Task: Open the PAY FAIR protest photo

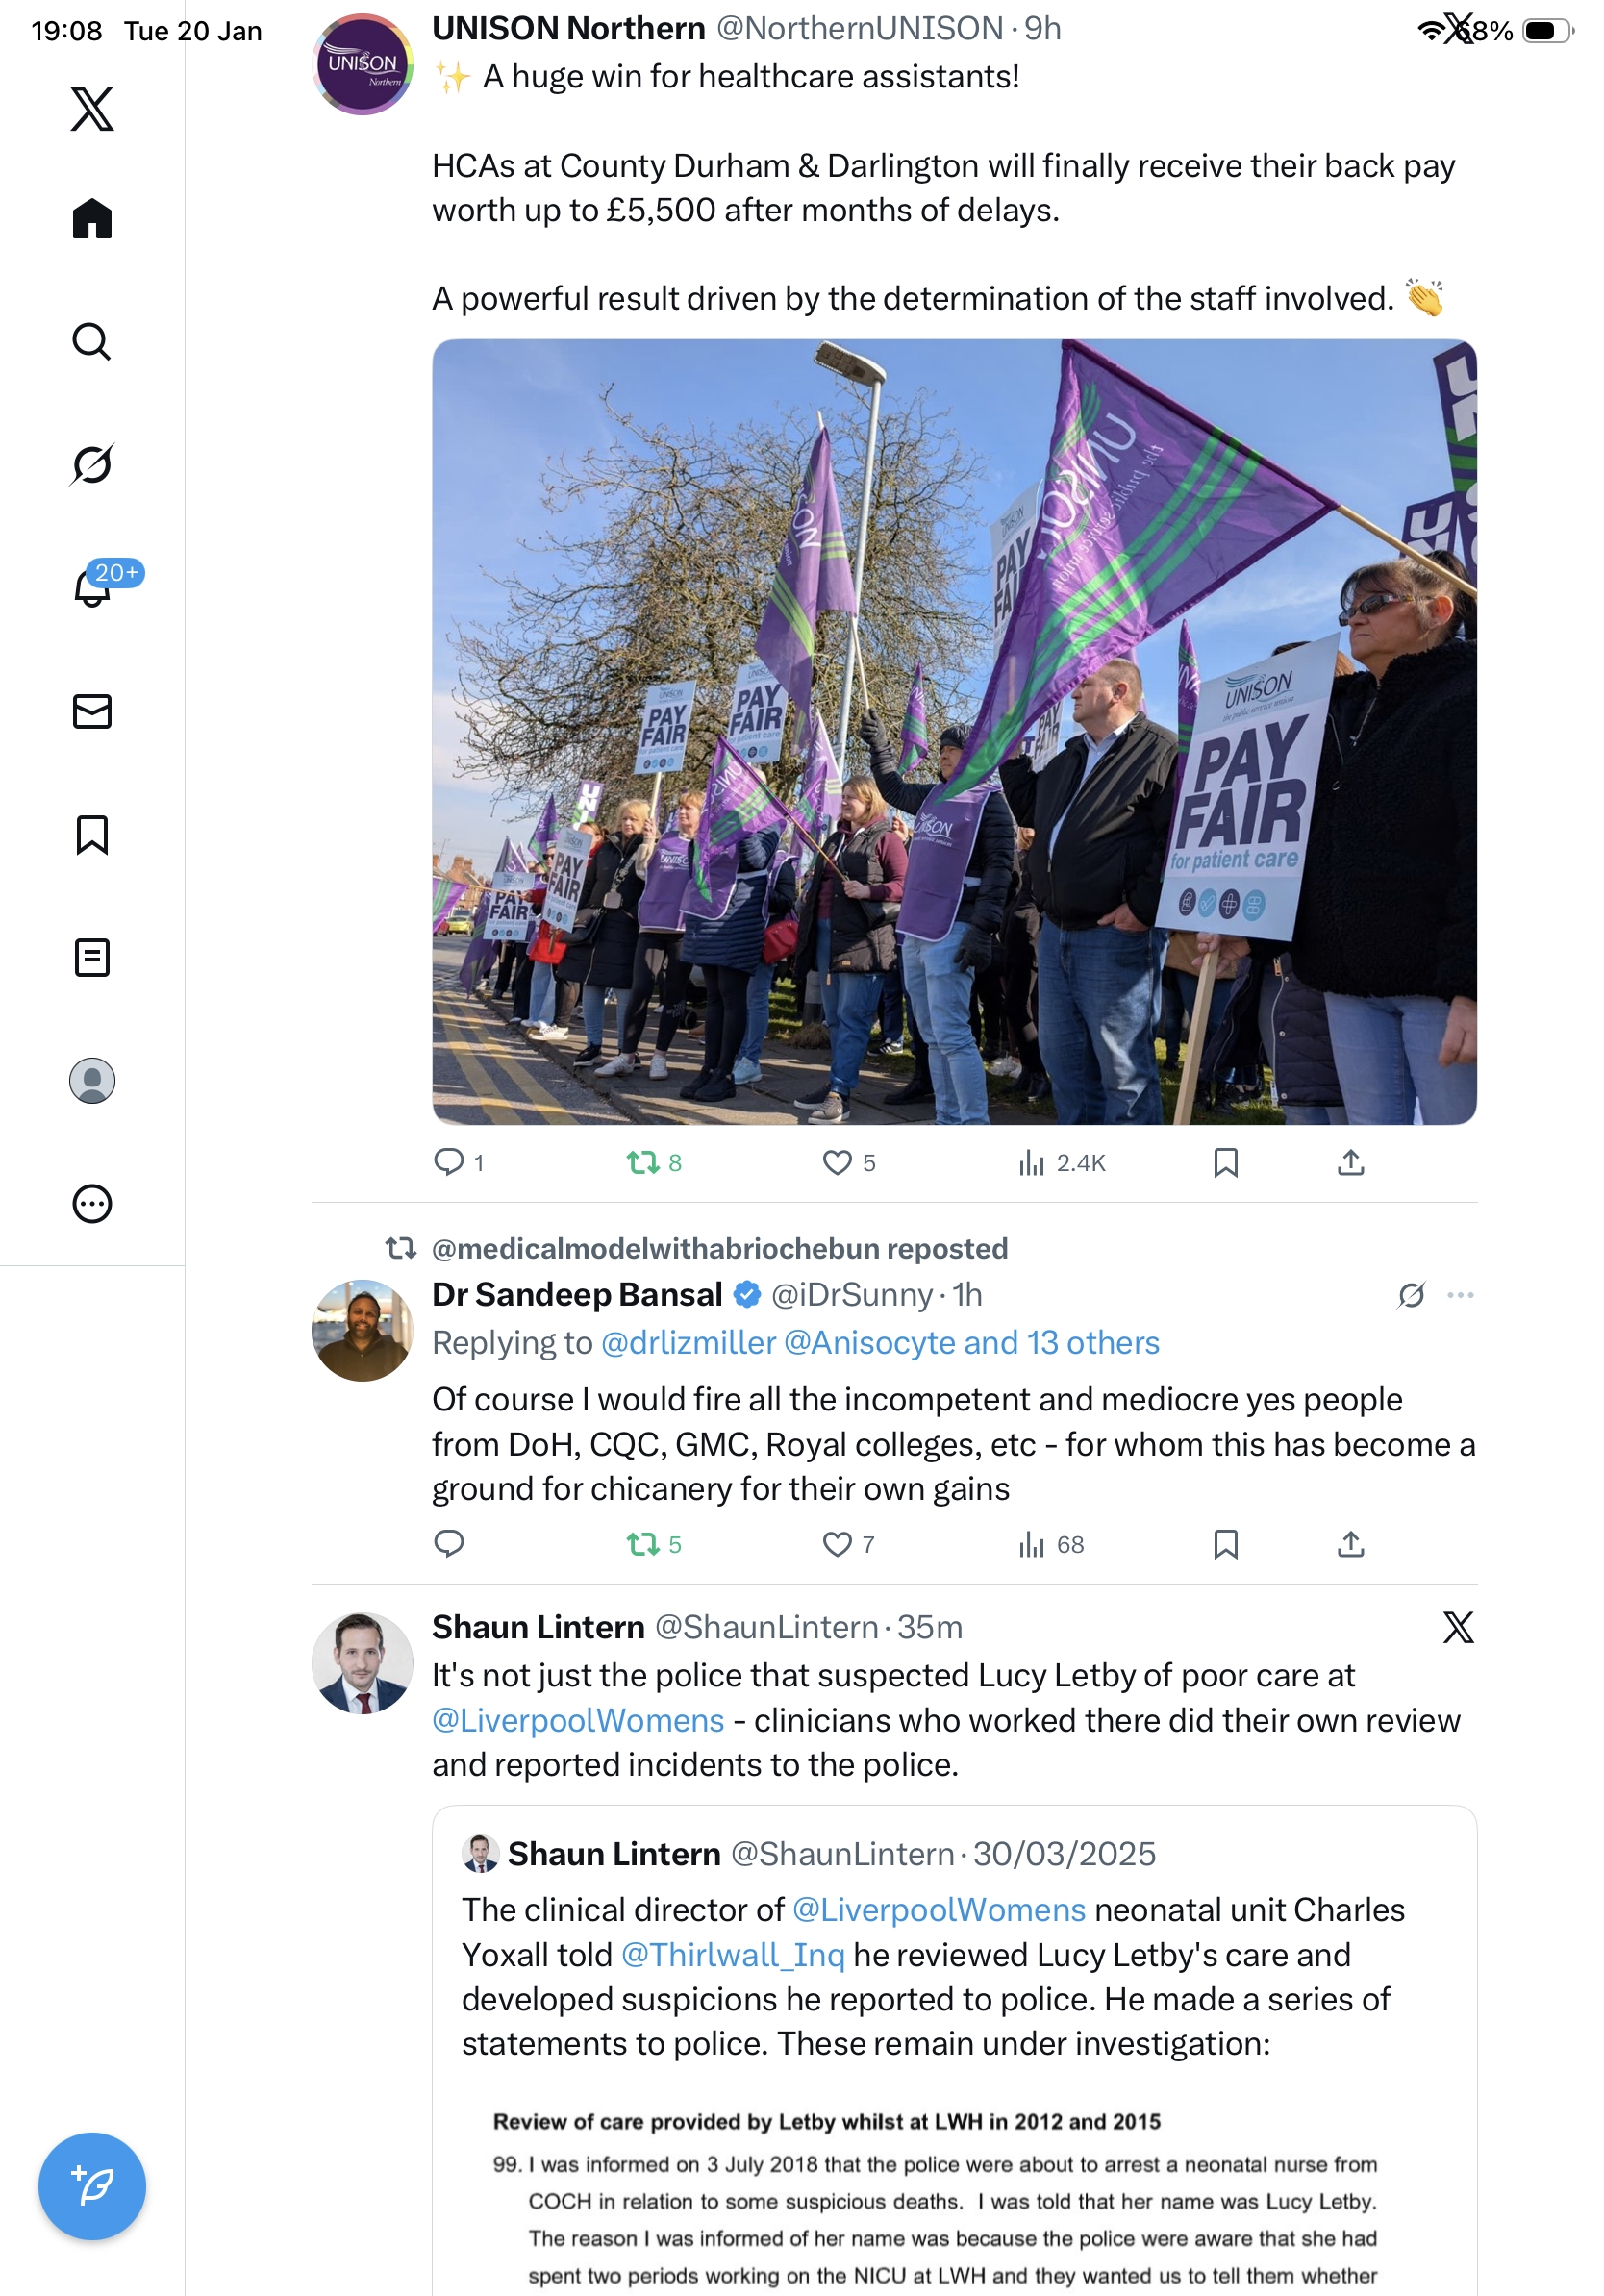Action: pos(954,732)
